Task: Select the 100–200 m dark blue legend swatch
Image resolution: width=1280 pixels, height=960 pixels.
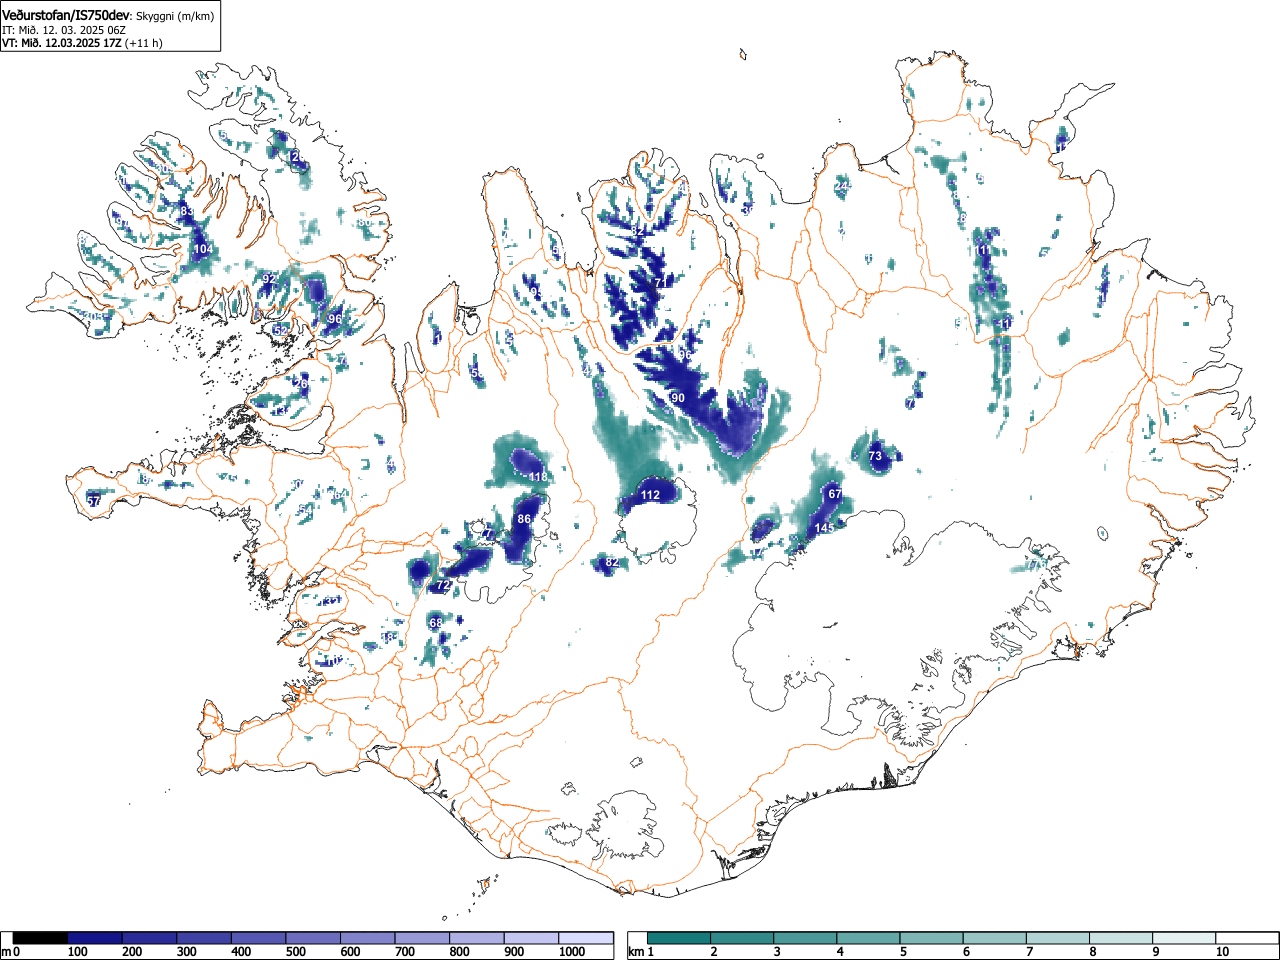Action: coord(95,938)
